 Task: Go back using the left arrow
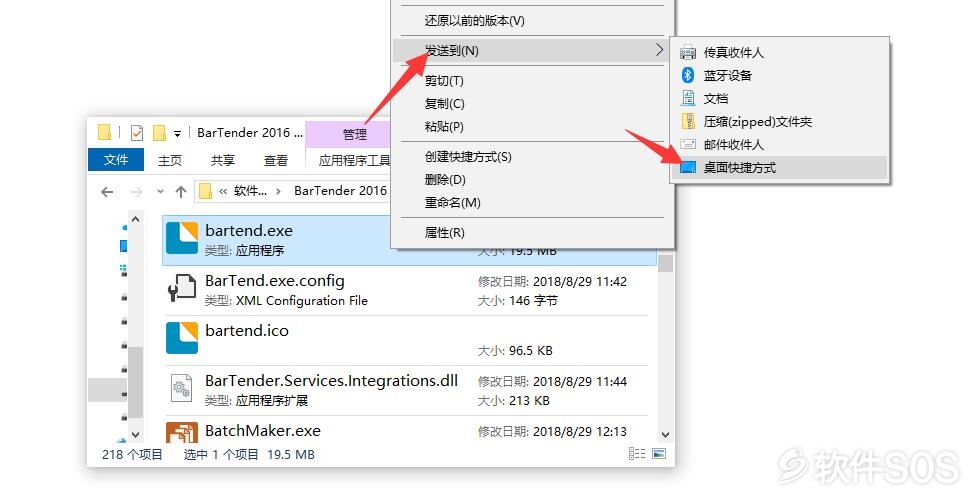tap(107, 191)
